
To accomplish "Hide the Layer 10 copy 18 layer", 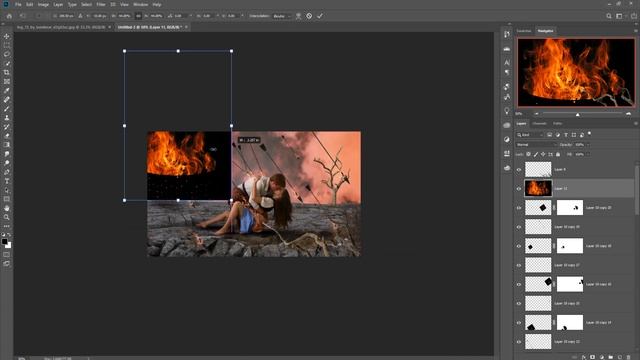I will (x=519, y=246).
